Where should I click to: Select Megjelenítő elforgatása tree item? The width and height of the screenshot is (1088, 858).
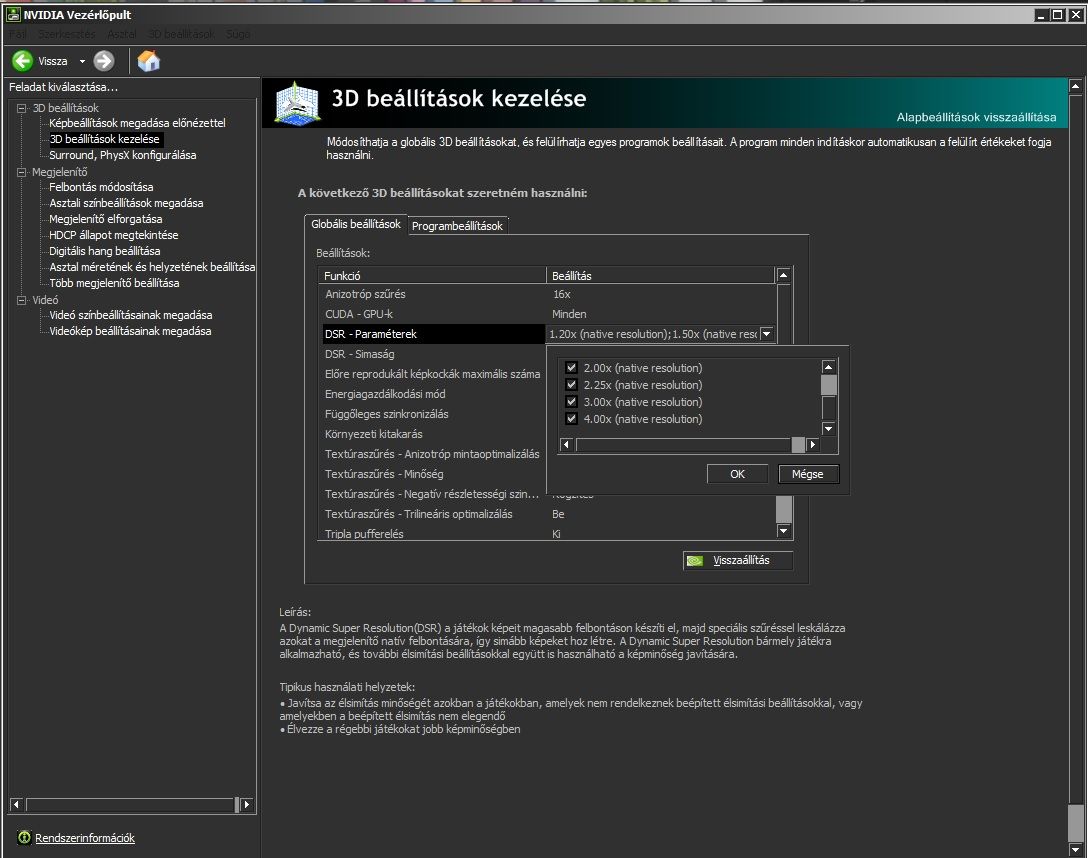(x=105, y=218)
